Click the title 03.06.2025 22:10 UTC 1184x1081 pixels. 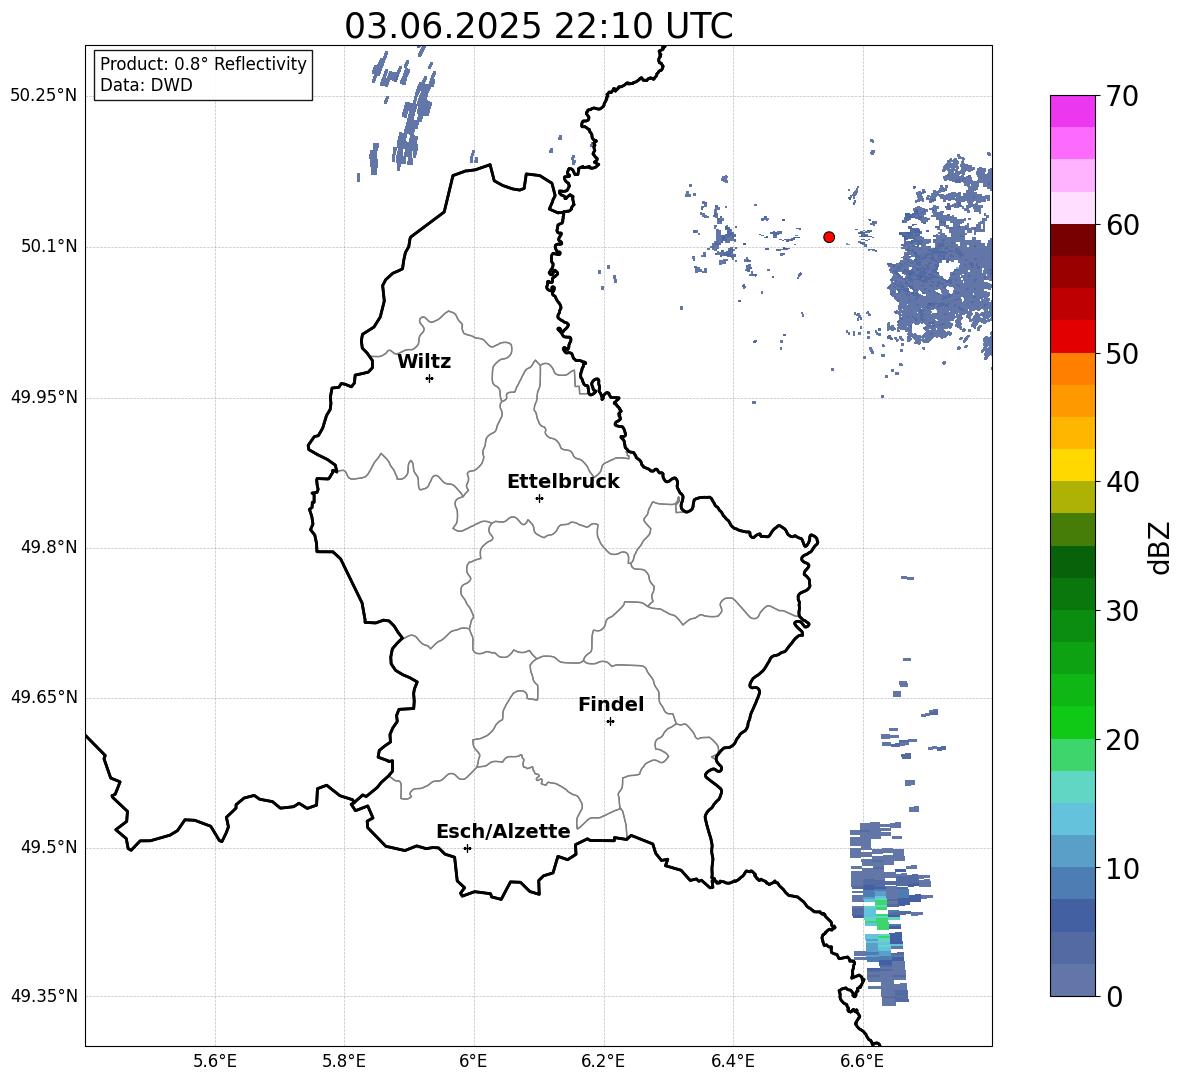point(538,26)
